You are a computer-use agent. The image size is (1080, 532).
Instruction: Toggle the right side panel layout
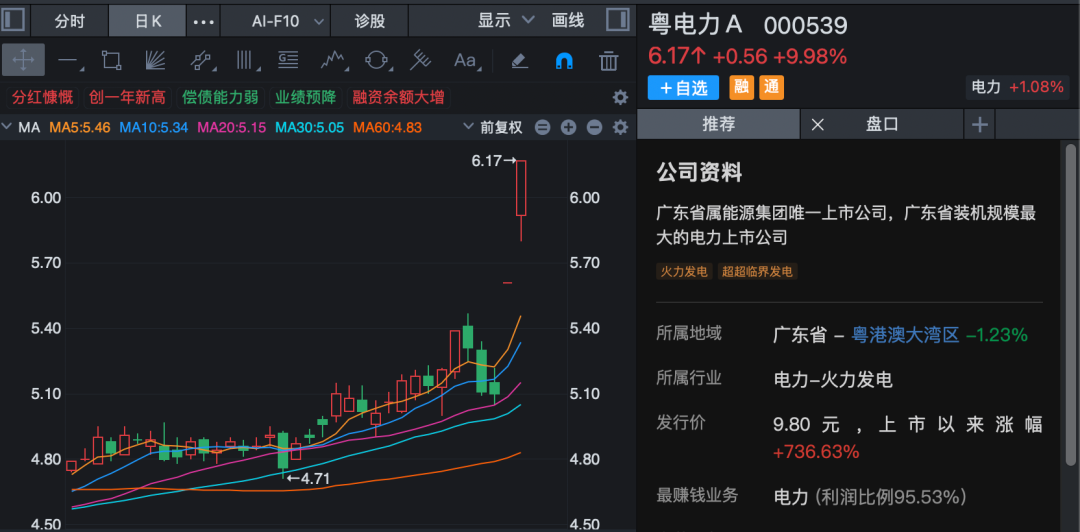pos(618,20)
